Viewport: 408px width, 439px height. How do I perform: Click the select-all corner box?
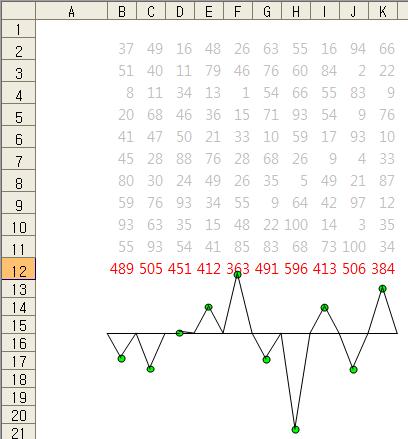(18, 11)
